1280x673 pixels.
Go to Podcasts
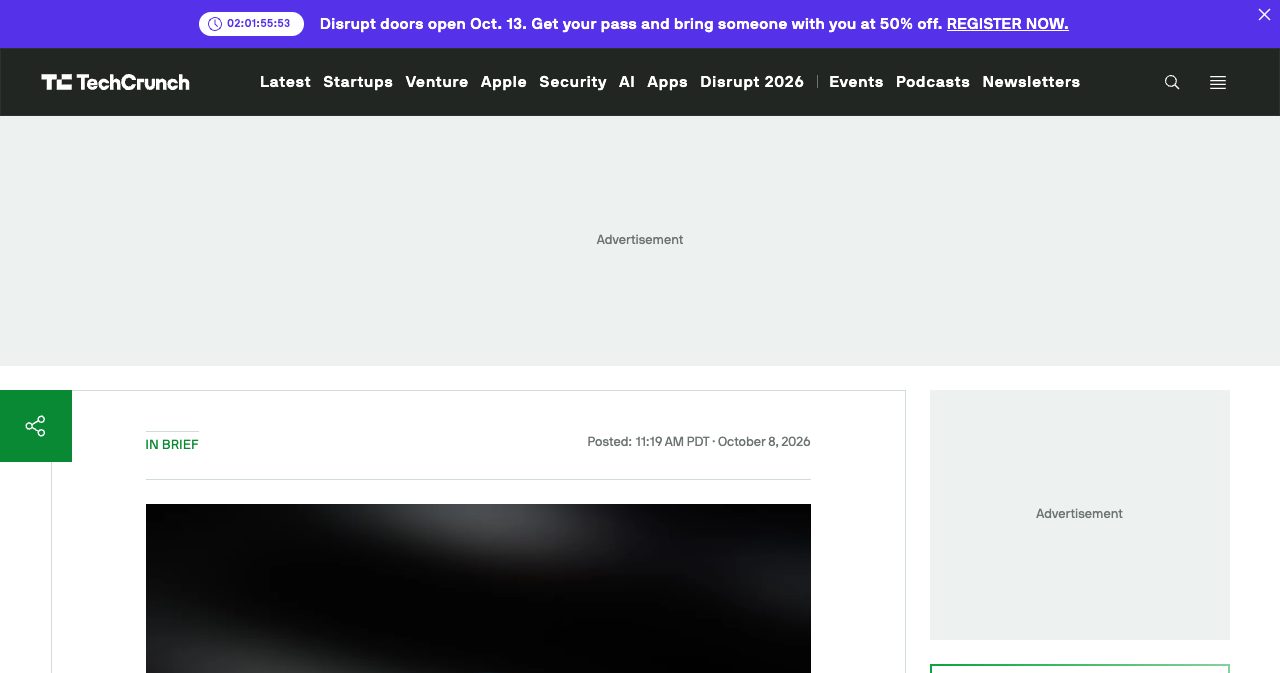point(933,82)
